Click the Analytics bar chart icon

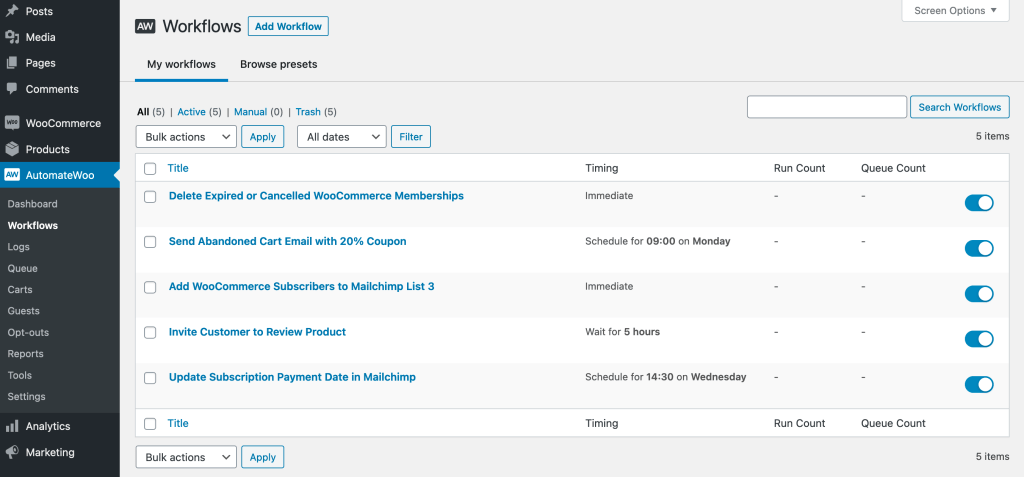click(12, 426)
